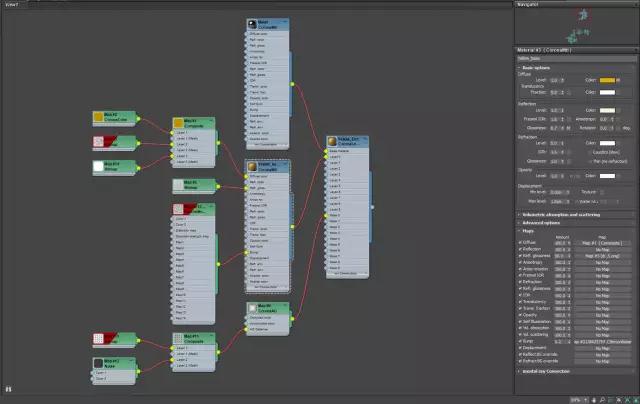Toggle the Bump map checkbox
This screenshot has width=640, height=404.
pos(520,341)
